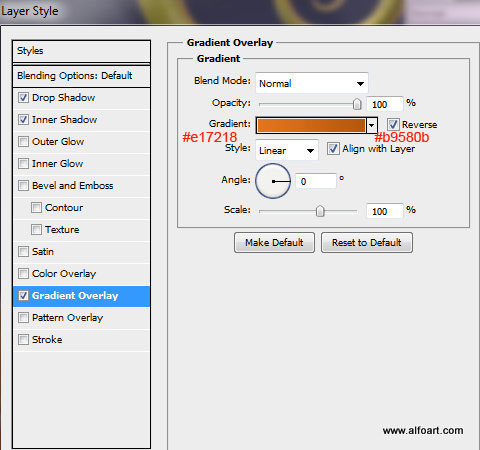Image resolution: width=480 pixels, height=450 pixels.
Task: Enable the Pattern Overlay checkbox
Action: click(23, 318)
